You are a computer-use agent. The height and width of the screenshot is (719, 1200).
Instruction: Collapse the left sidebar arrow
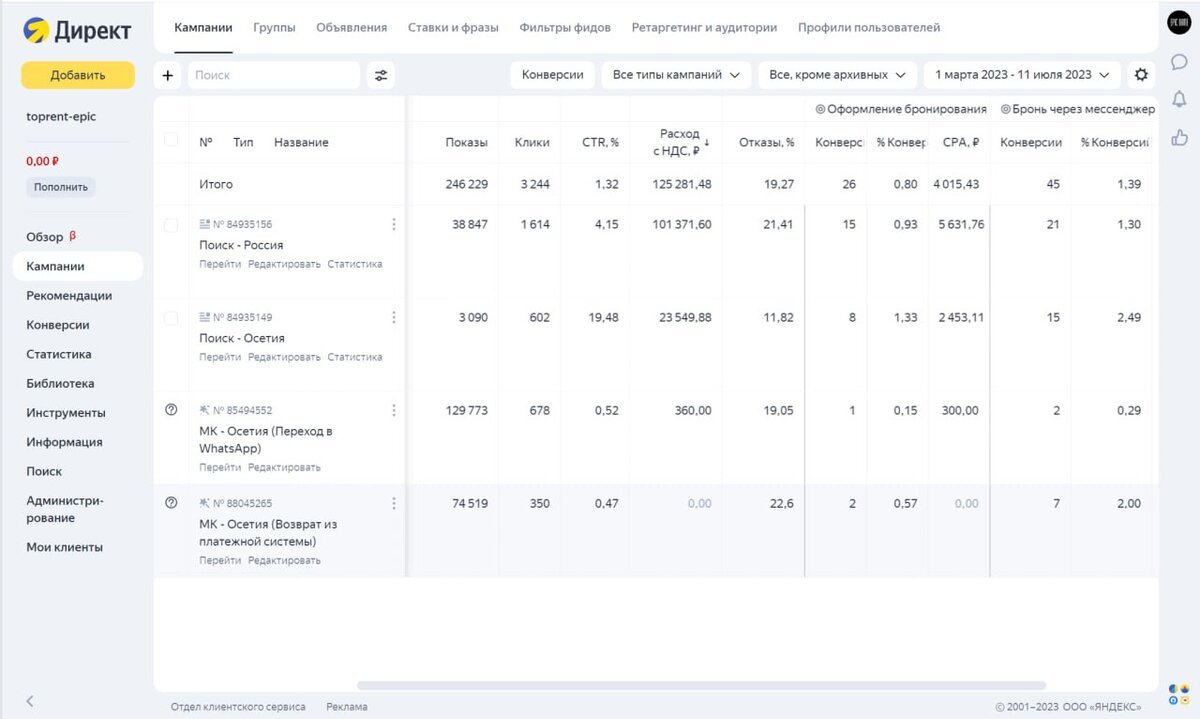tap(30, 701)
